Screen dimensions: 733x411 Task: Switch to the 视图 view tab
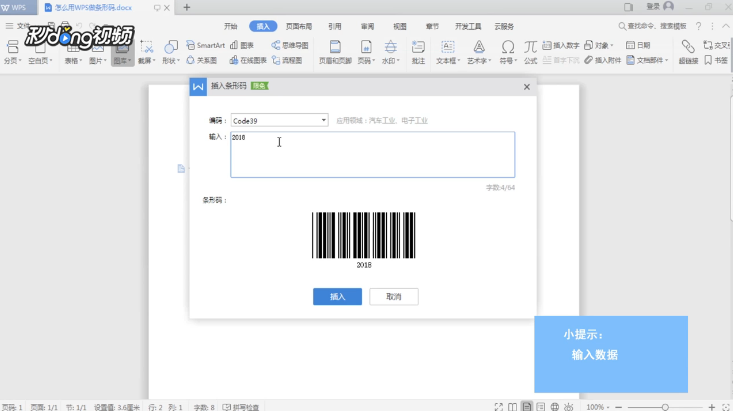tap(400, 27)
